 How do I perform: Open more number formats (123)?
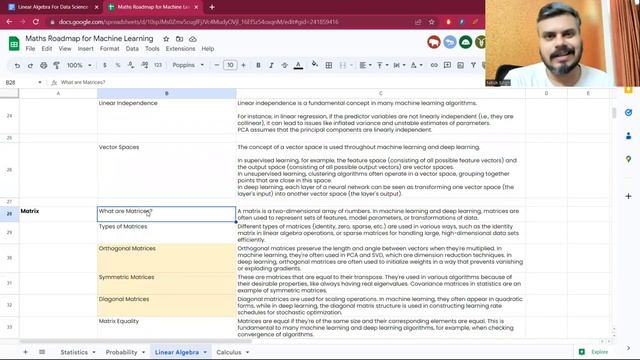click(x=158, y=65)
